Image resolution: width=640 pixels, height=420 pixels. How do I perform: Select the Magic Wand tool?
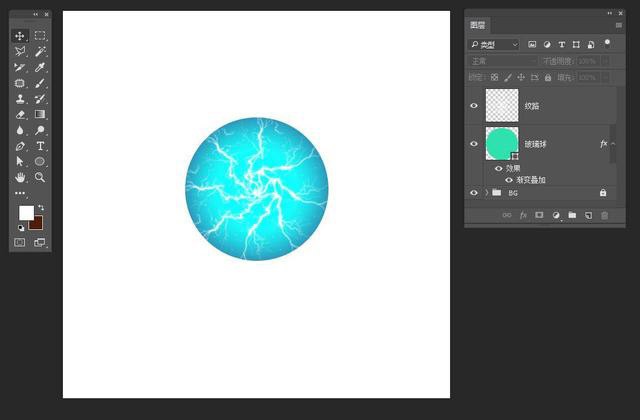40,51
